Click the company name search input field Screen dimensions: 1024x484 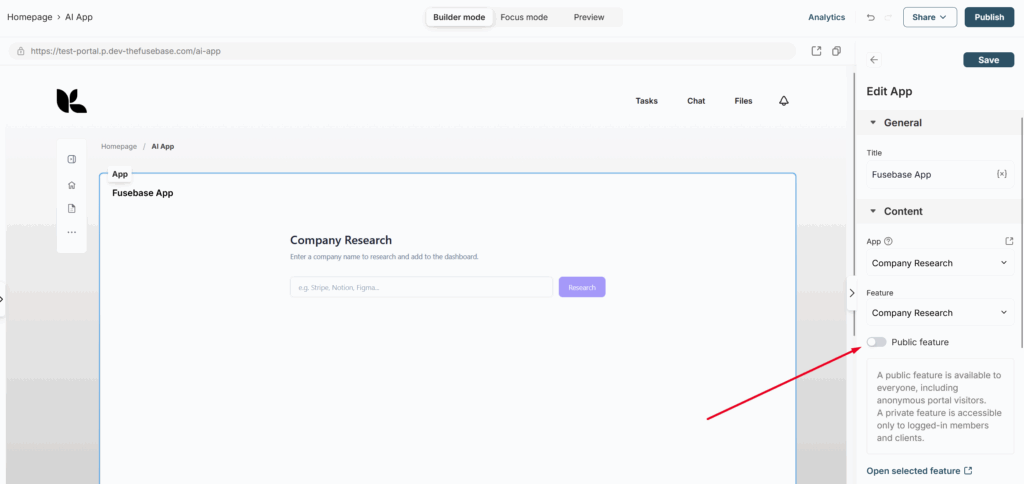(421, 287)
